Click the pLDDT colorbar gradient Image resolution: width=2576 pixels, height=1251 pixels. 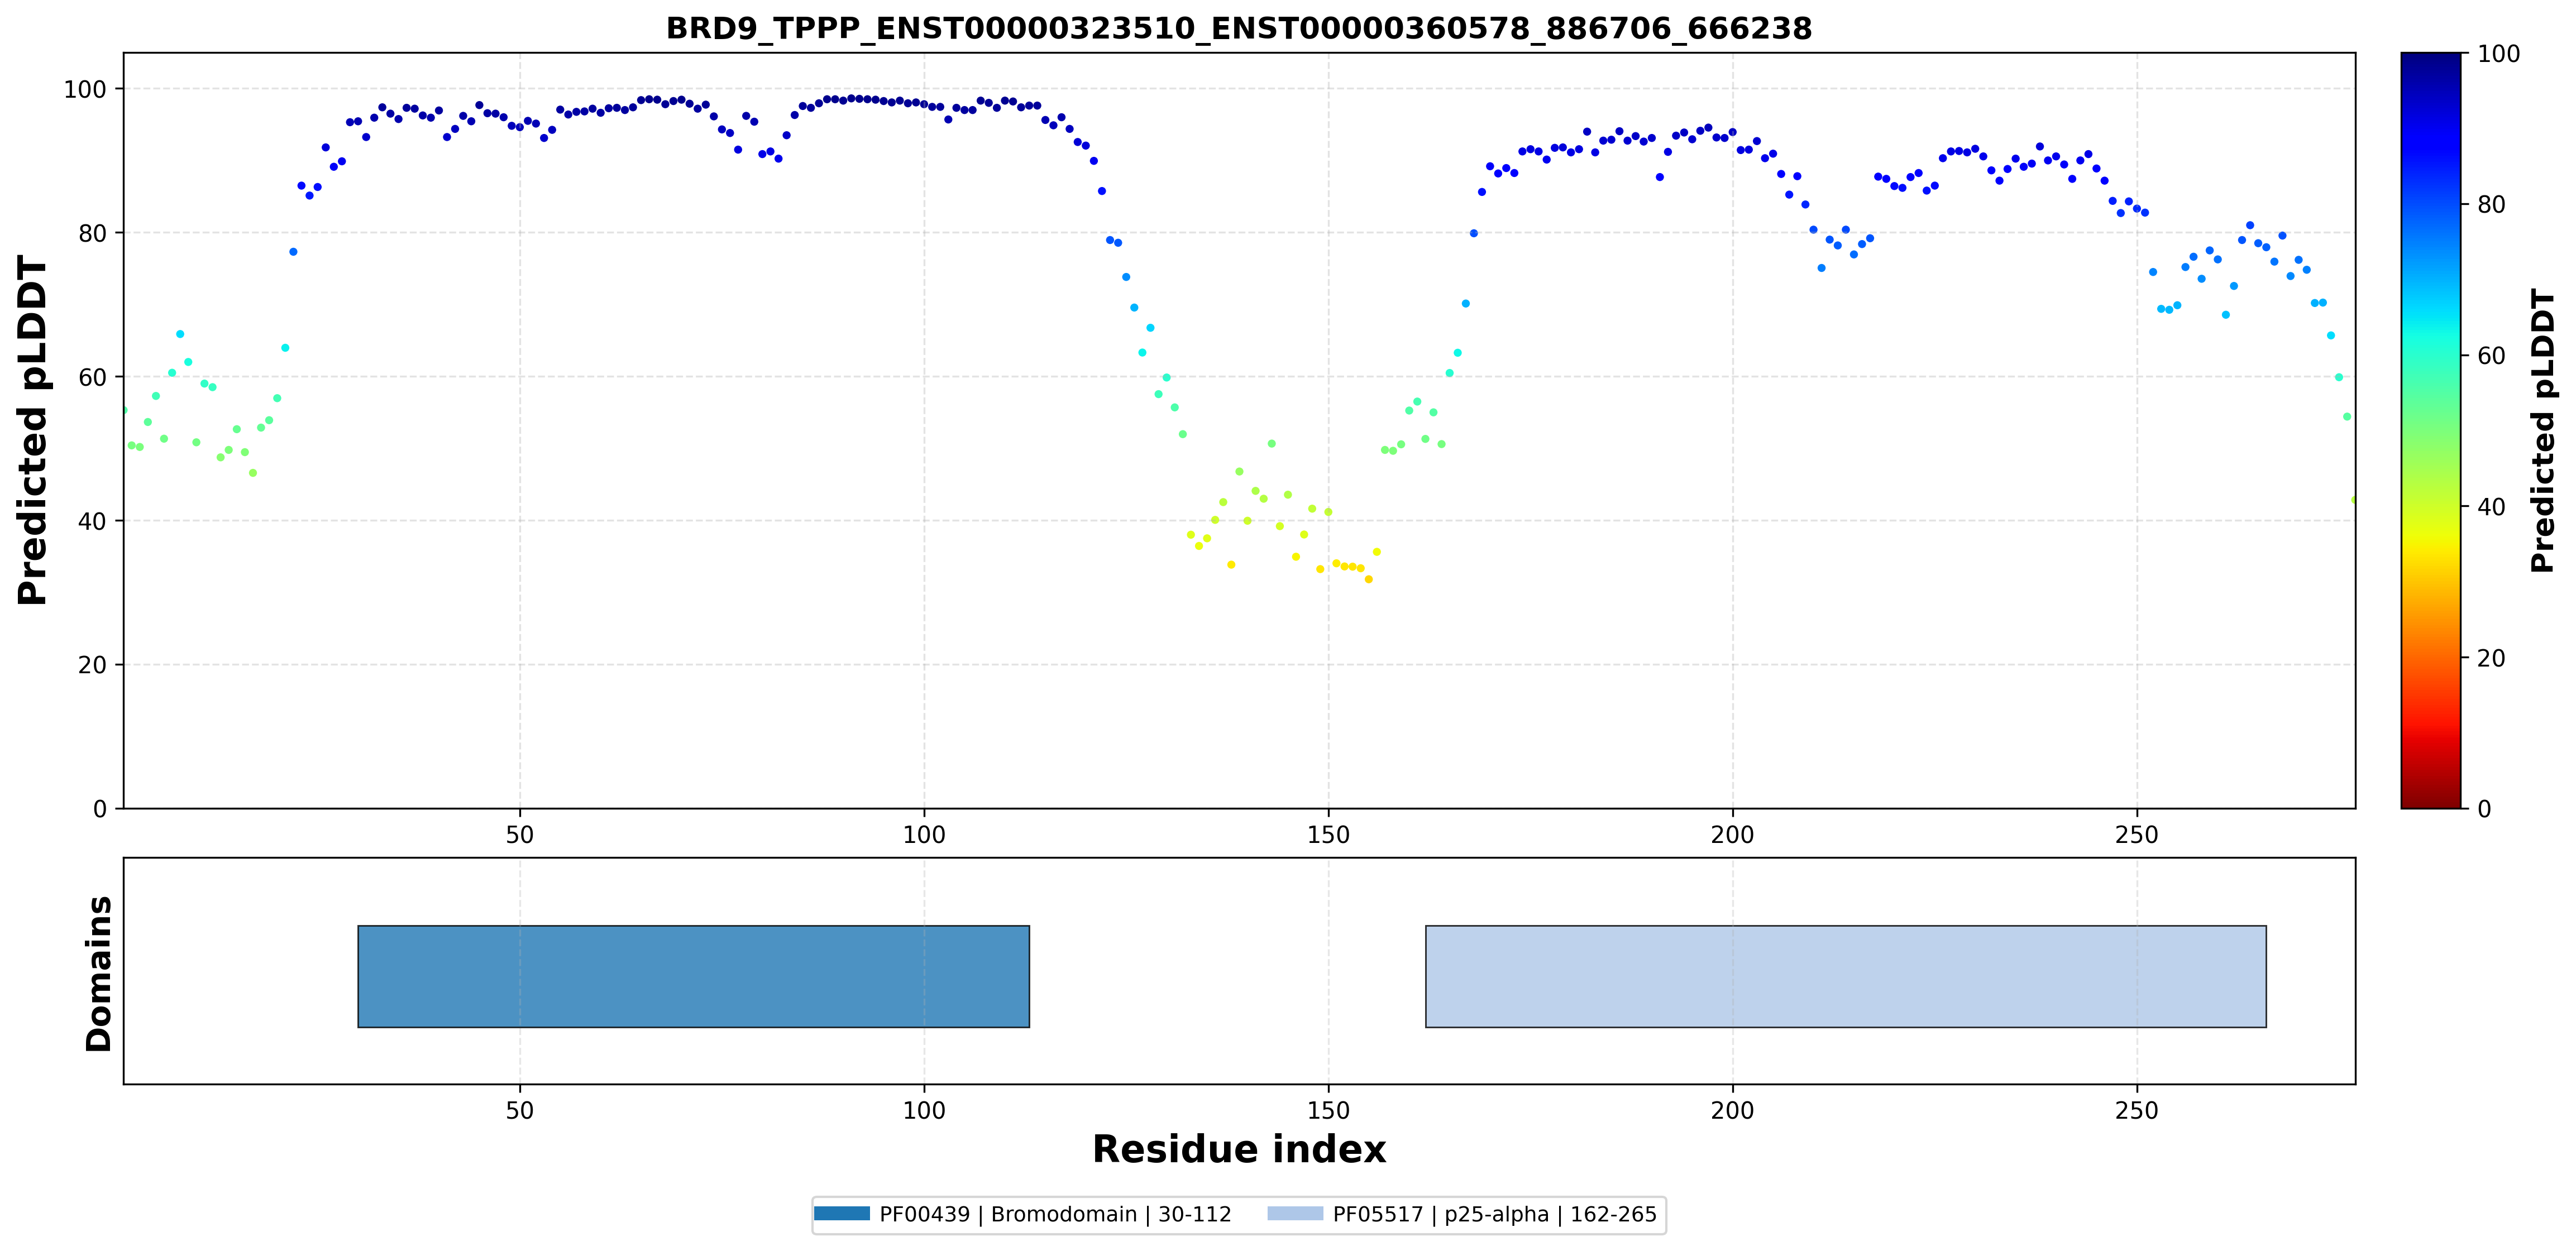[2431, 430]
